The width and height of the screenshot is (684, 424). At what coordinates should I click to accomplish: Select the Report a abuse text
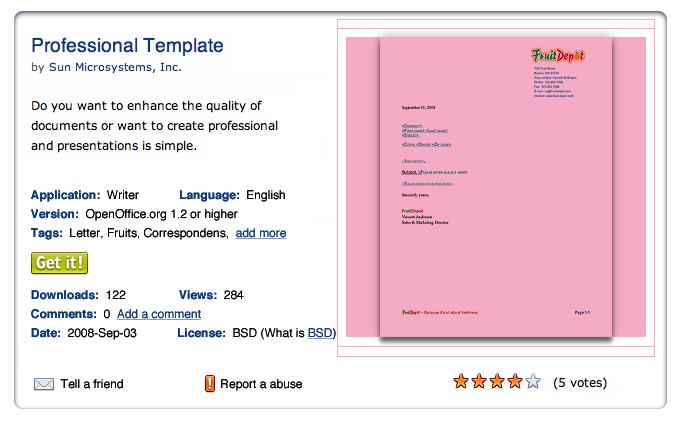point(261,384)
